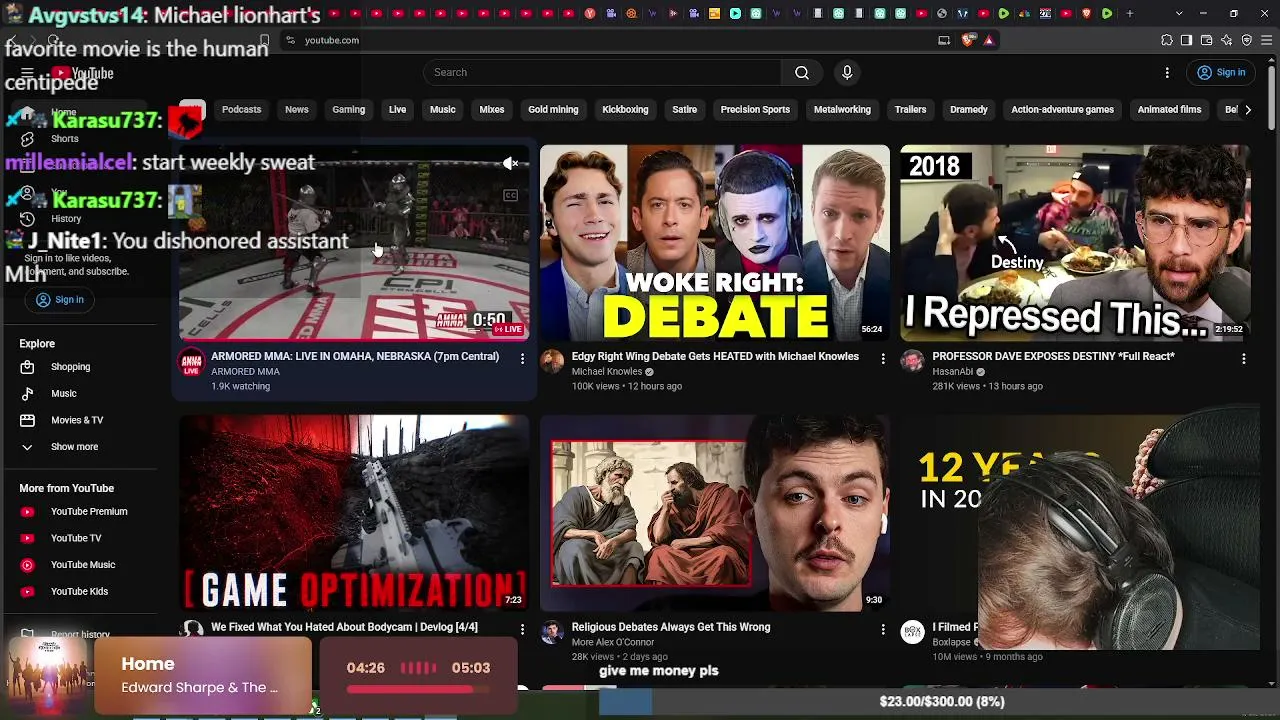Select the Trailers chip
Screen dimensions: 1280x720
click(x=910, y=109)
